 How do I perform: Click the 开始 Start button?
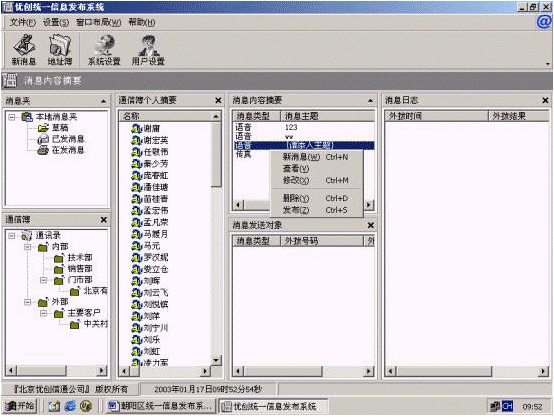20,406
